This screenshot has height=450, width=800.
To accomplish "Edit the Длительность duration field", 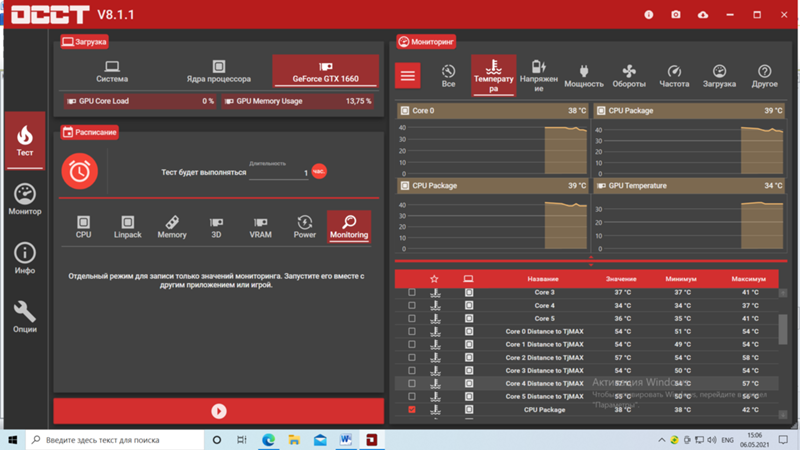I will point(279,173).
